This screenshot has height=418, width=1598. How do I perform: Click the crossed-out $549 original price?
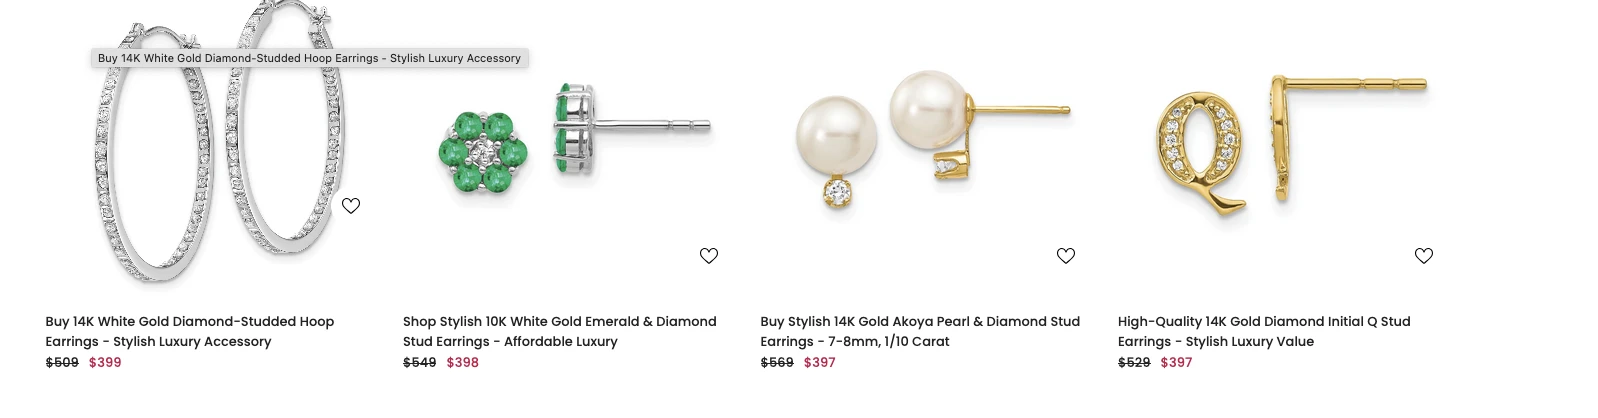pos(419,362)
